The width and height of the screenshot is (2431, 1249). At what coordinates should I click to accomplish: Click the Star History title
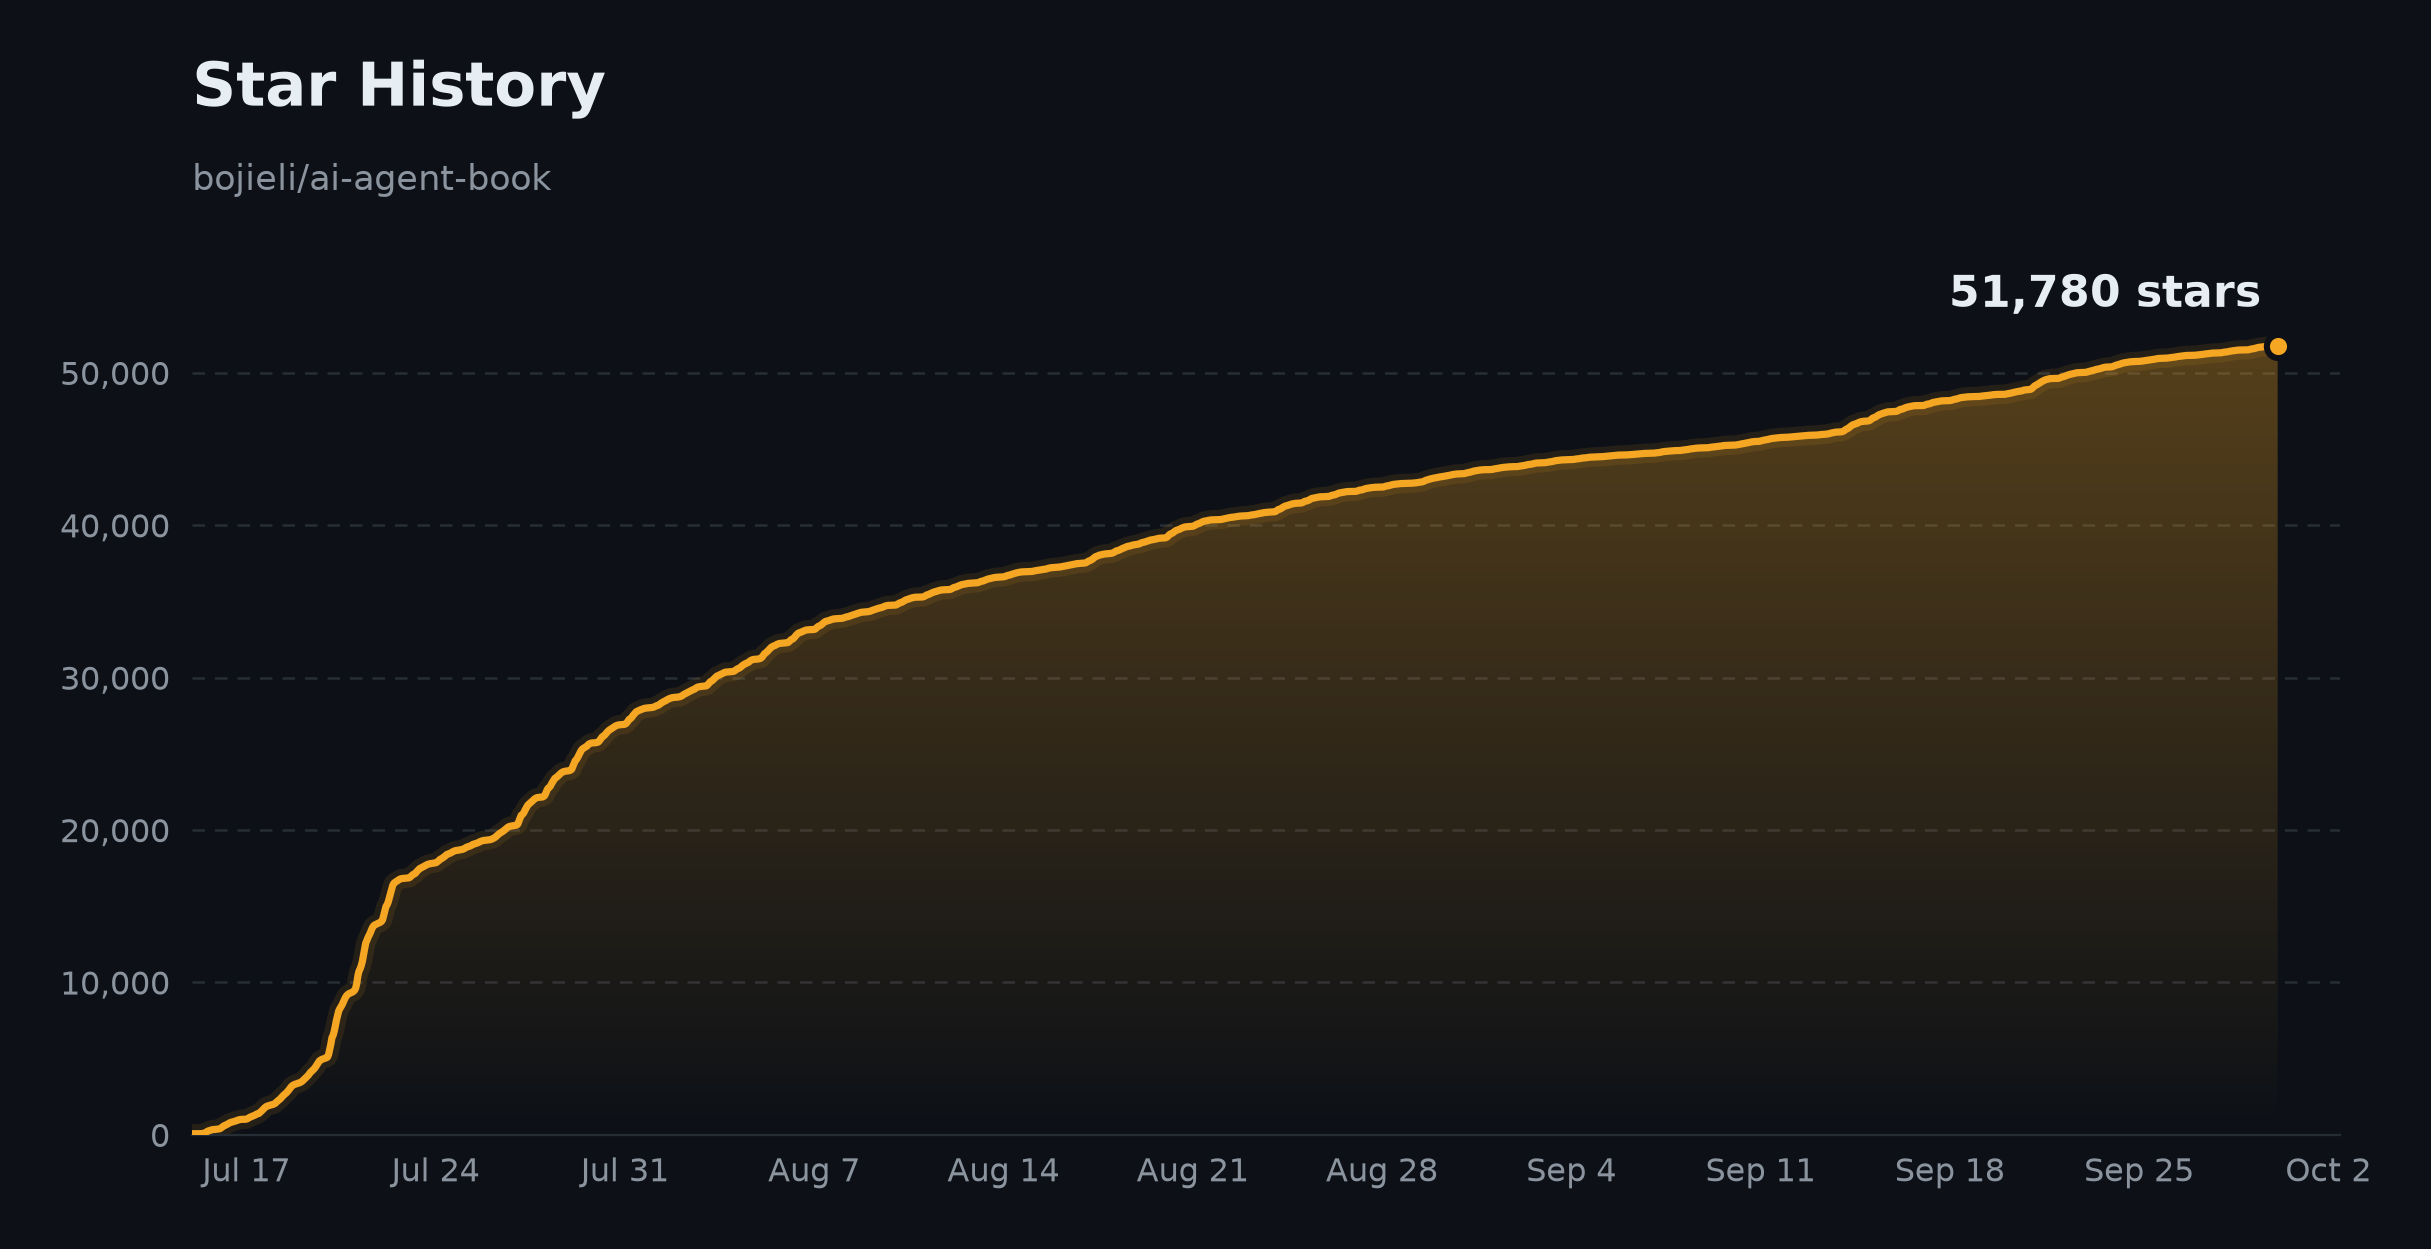pyautogui.click(x=398, y=86)
